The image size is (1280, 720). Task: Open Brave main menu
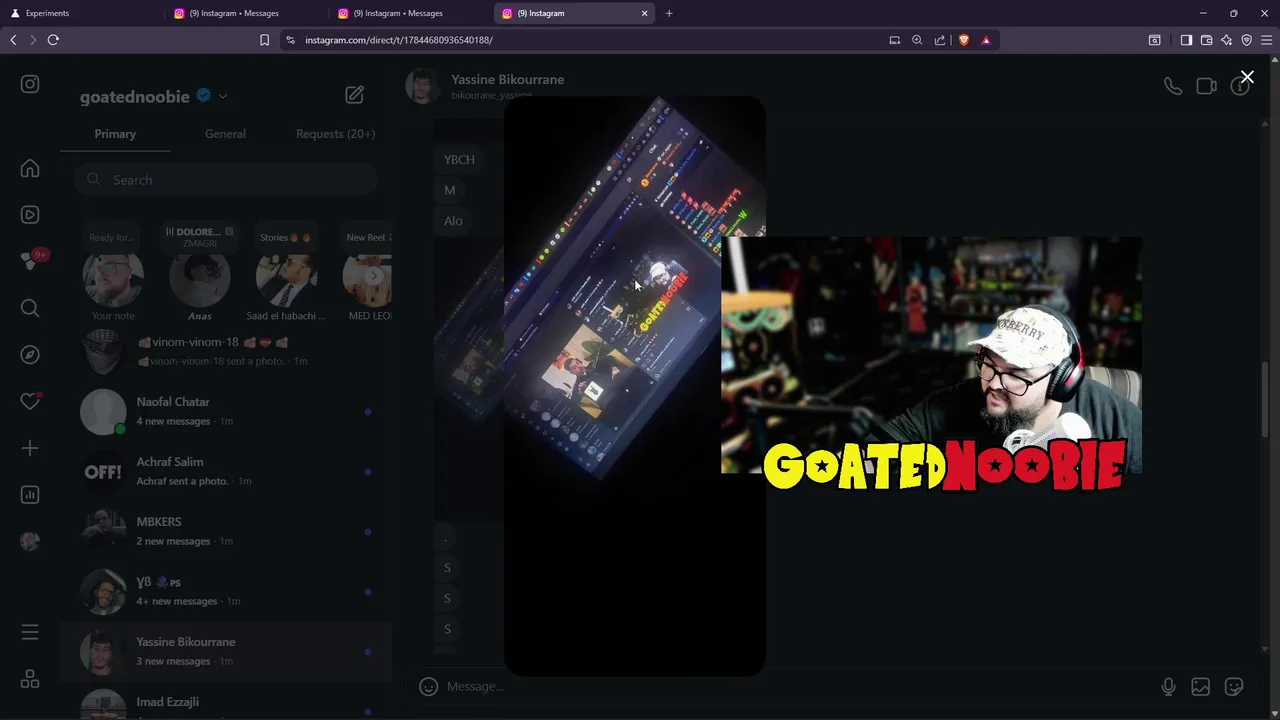click(1266, 40)
